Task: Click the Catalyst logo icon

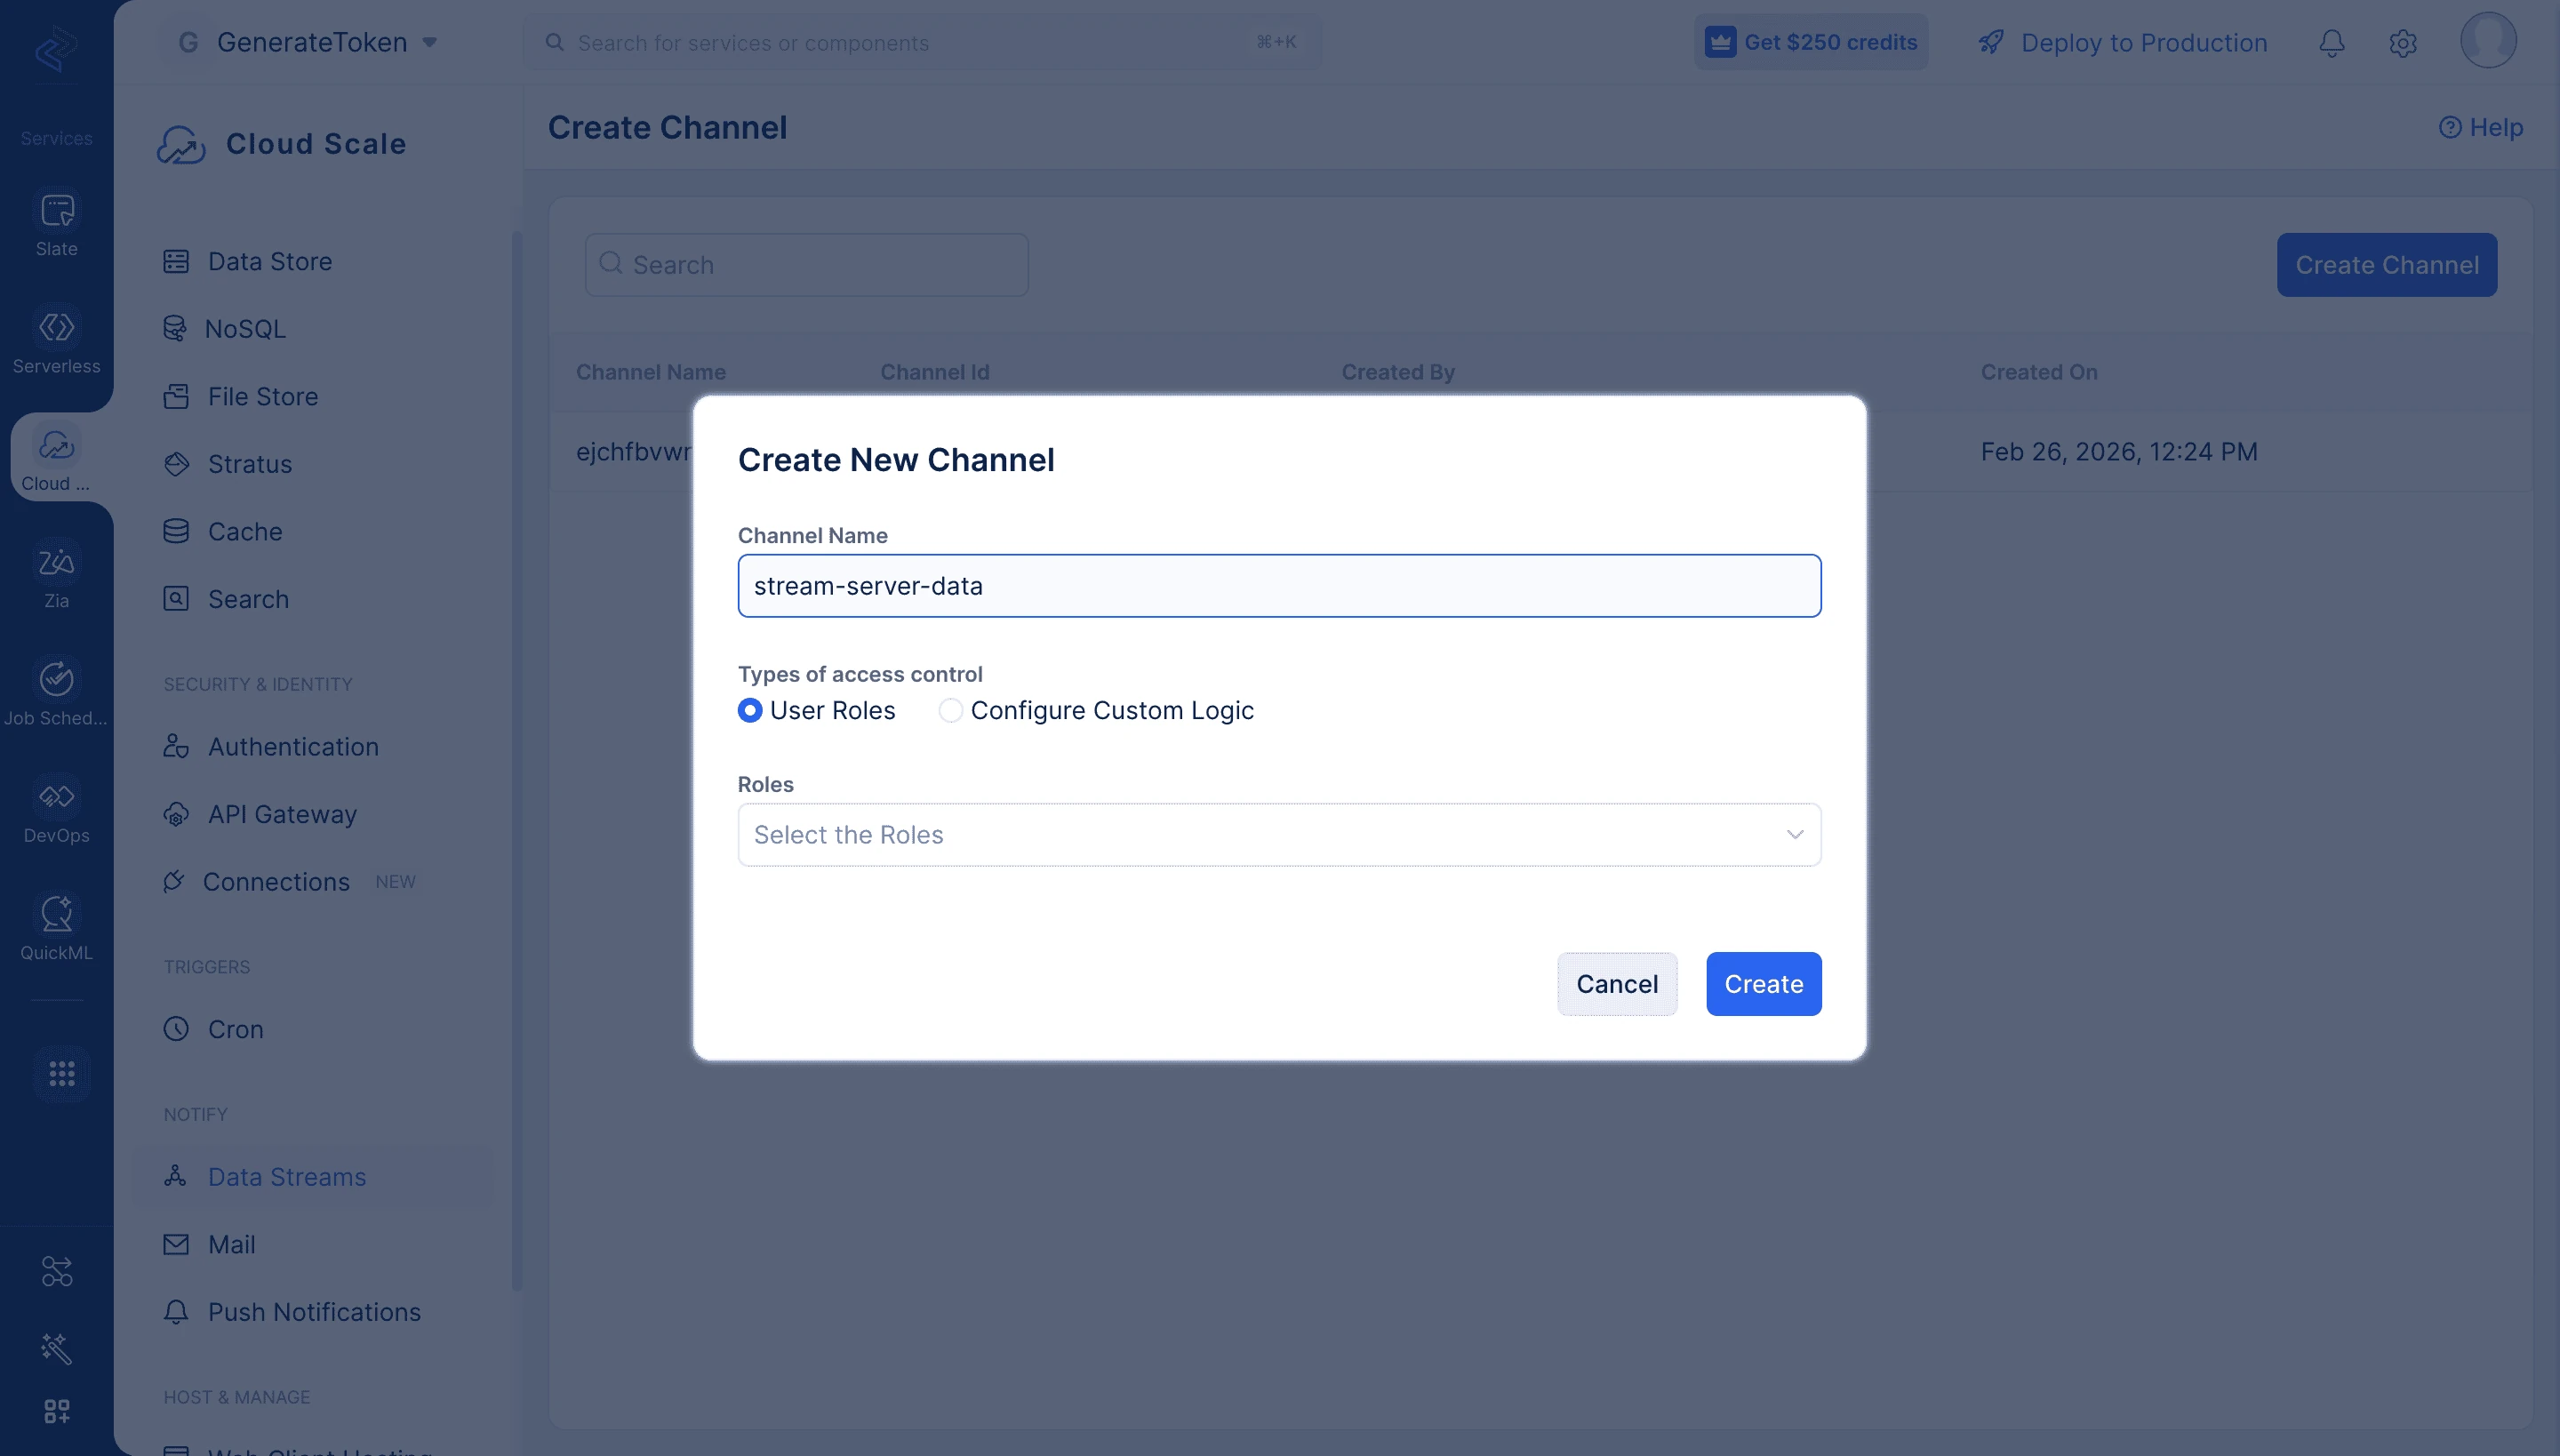Action: (56, 48)
